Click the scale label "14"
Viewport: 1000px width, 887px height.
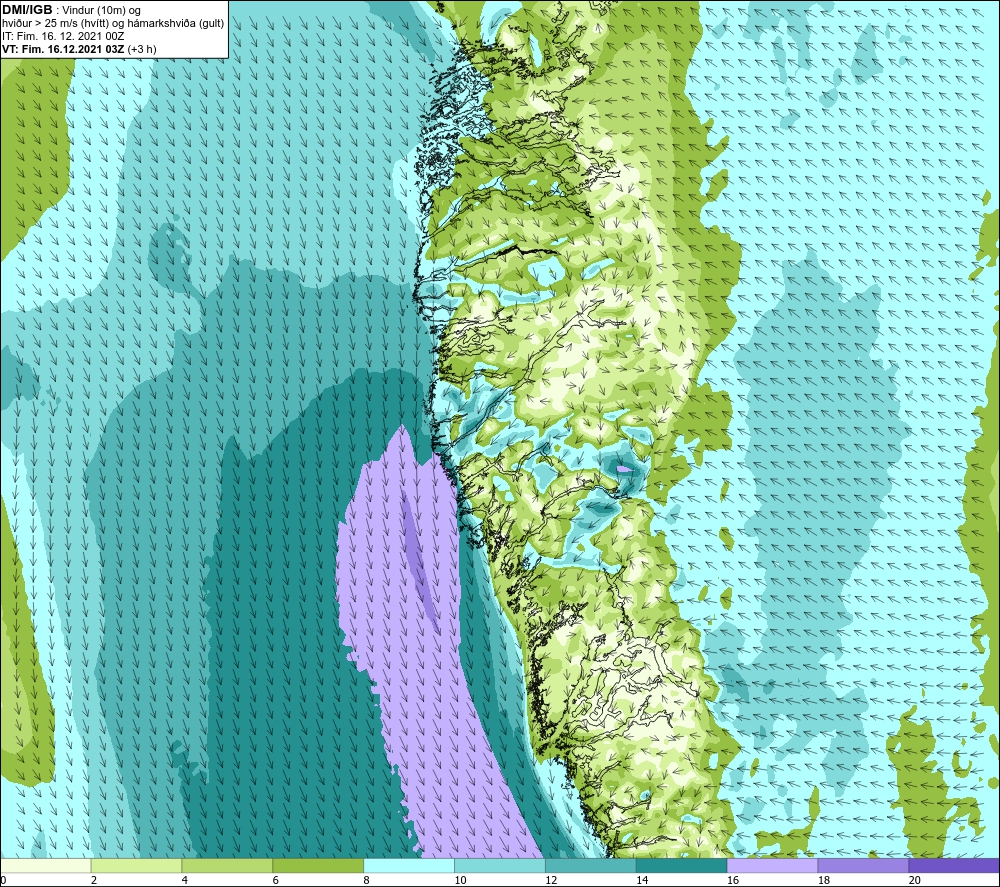coord(642,880)
